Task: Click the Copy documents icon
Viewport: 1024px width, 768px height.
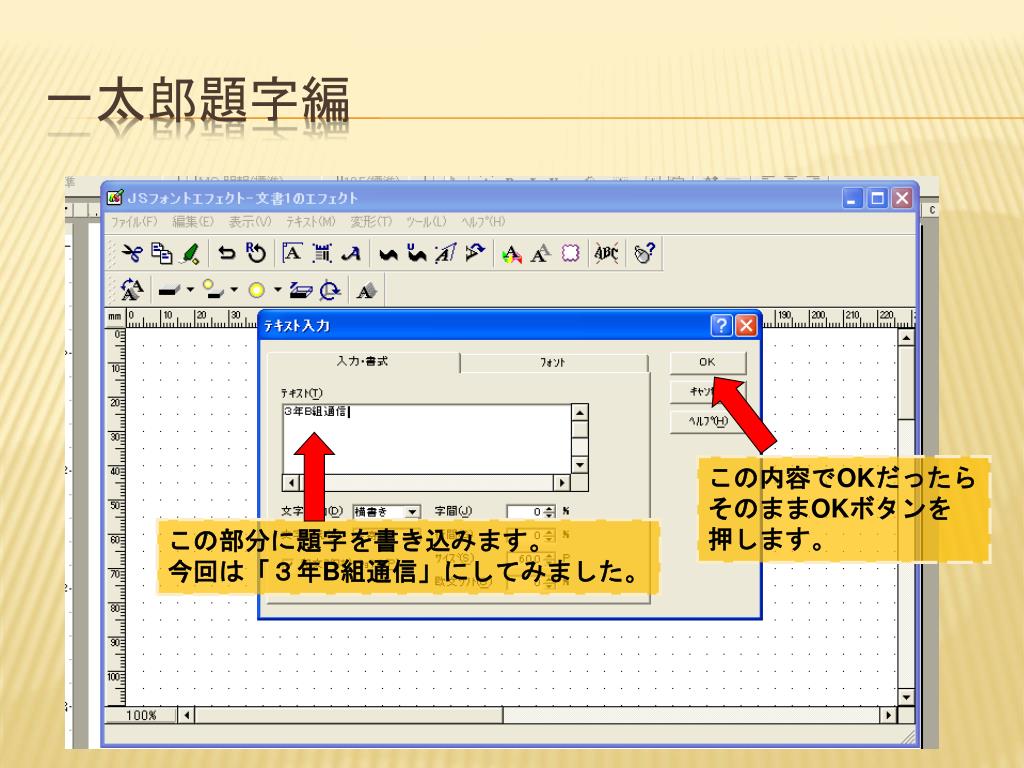Action: [161, 253]
